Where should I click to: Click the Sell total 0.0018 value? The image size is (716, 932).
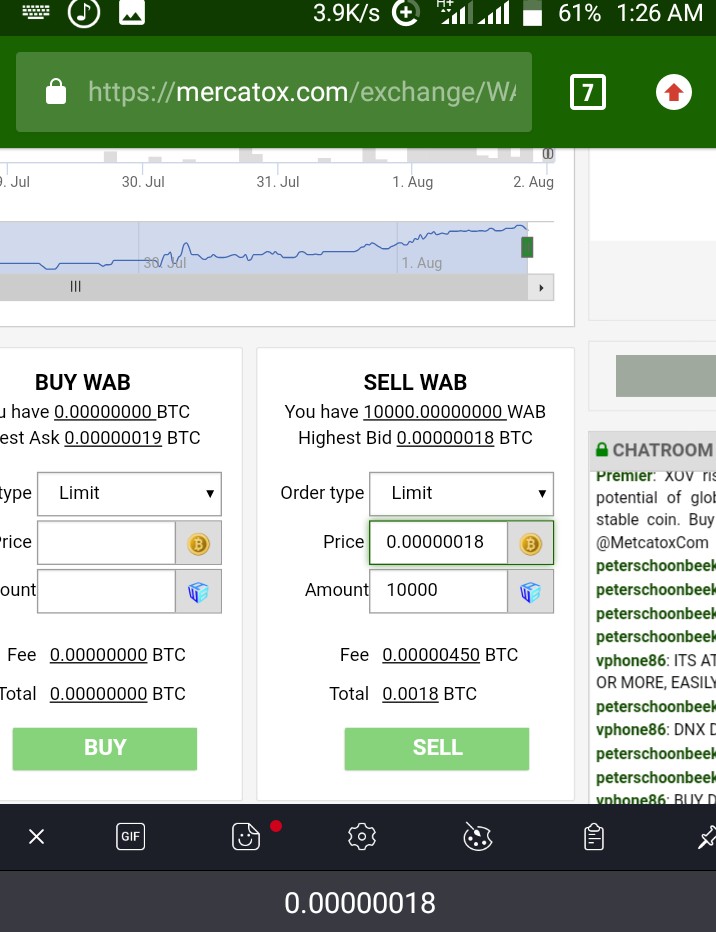click(410, 694)
